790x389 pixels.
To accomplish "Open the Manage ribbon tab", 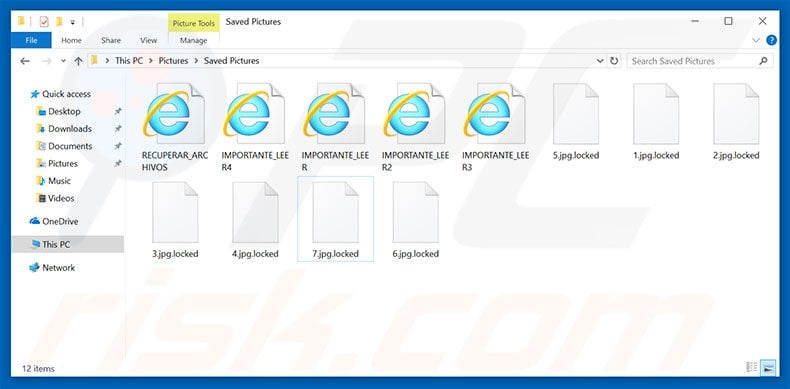I will (x=193, y=40).
